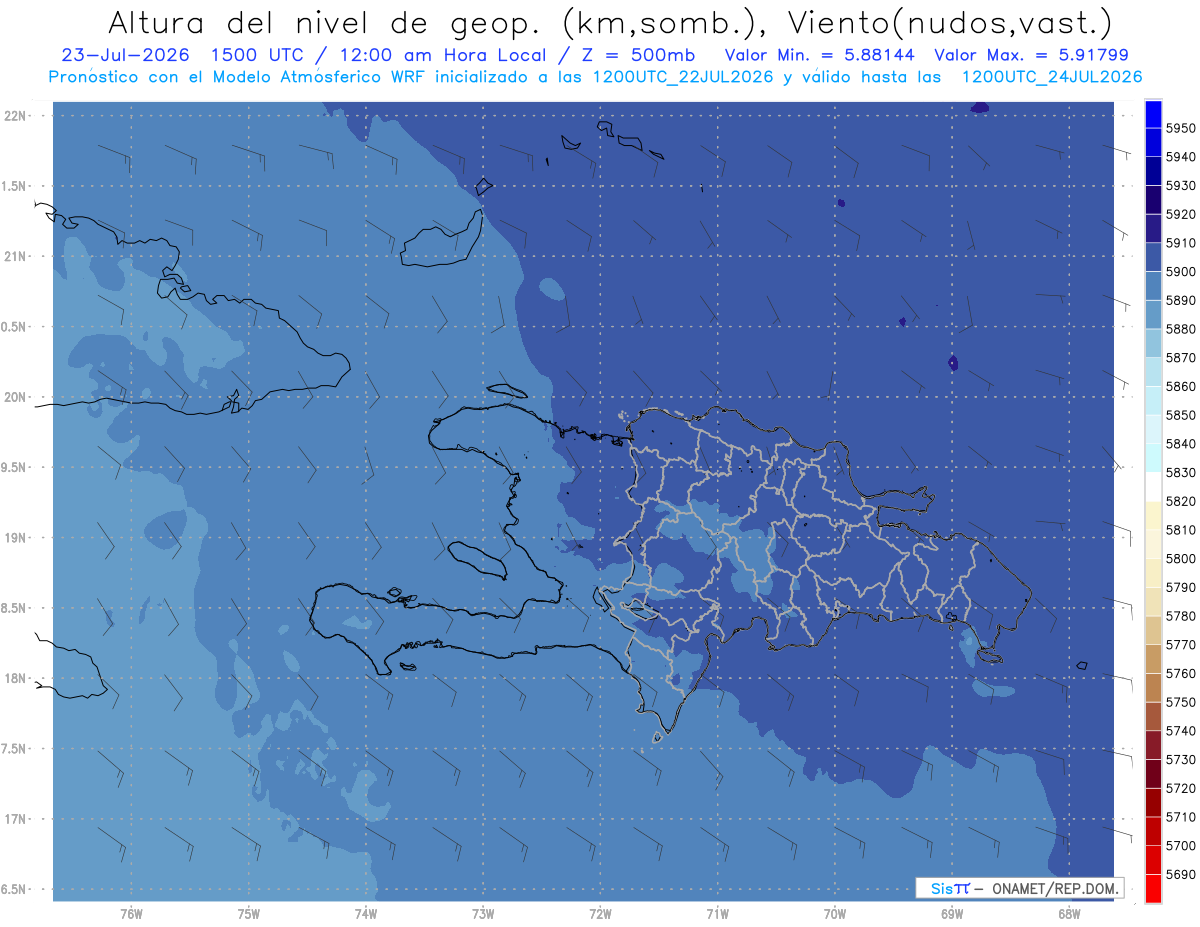Click the '18N' latitude label
This screenshot has height=927, width=1200.
(x=14, y=678)
